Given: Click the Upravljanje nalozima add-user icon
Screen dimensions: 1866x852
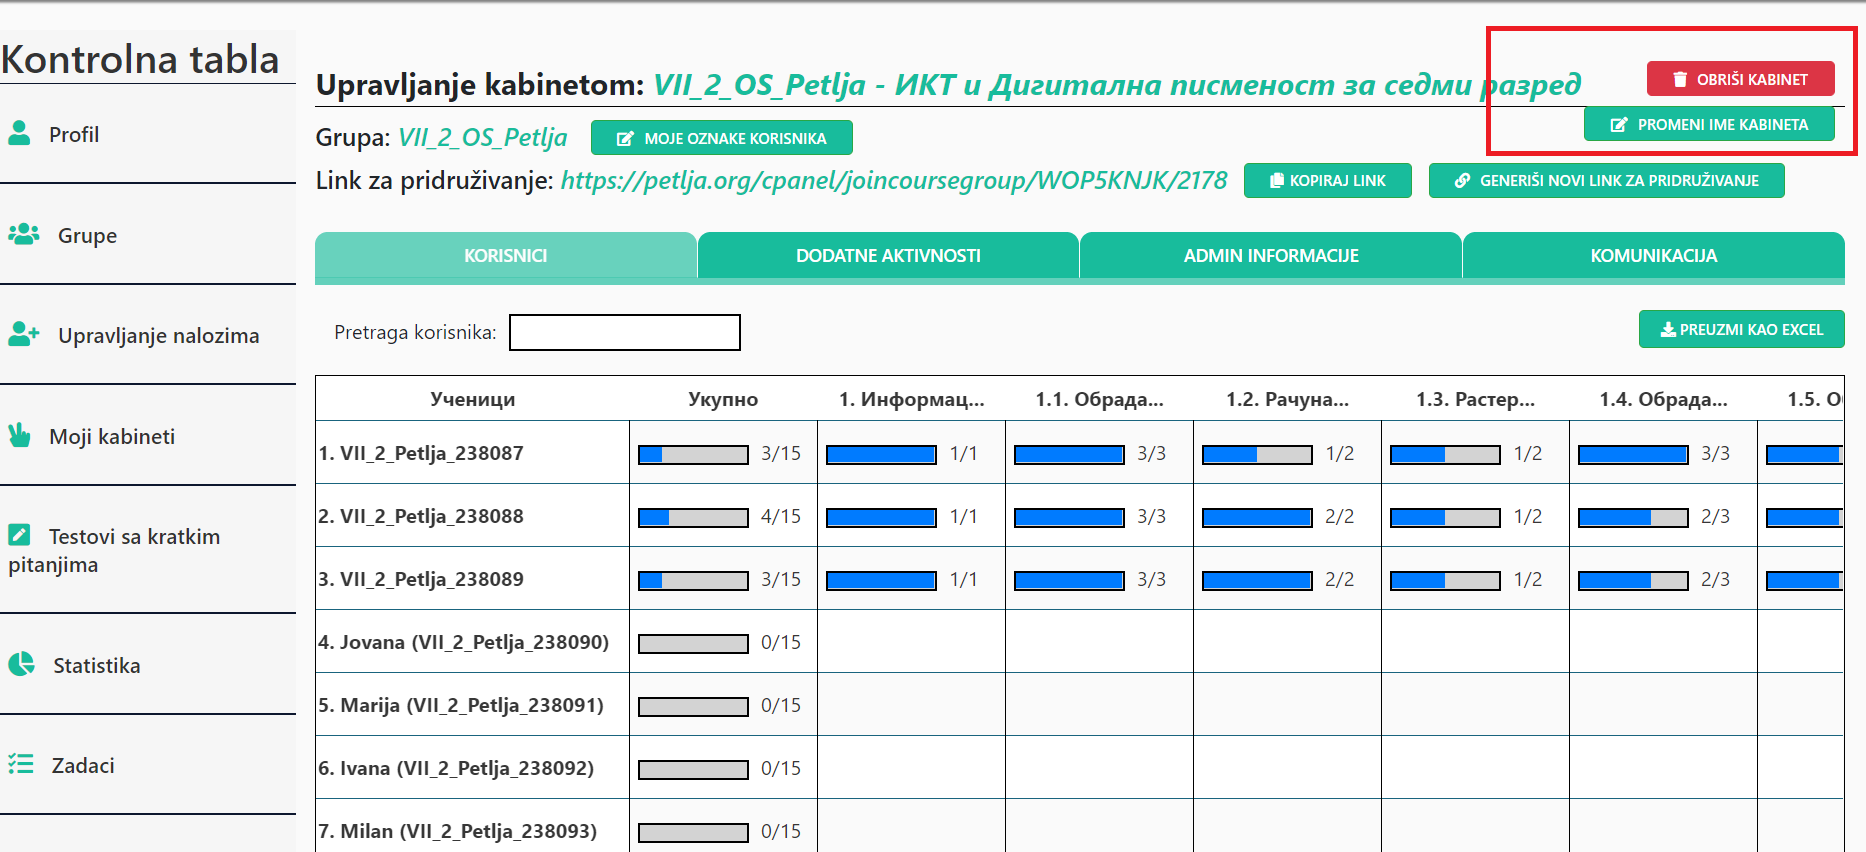Looking at the screenshot, I should point(23,334).
